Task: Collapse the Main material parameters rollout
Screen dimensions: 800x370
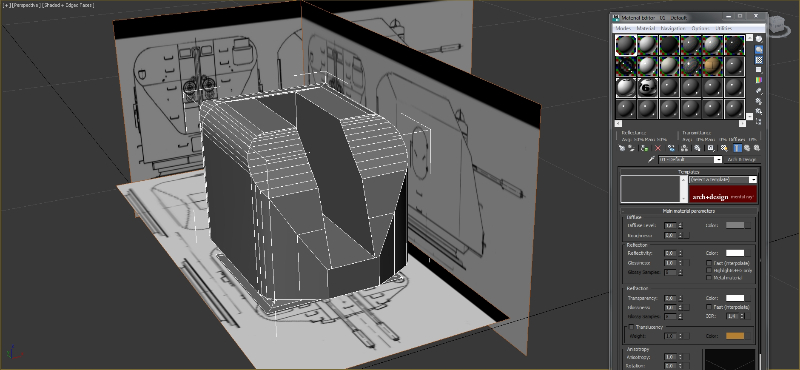Action: (x=689, y=211)
